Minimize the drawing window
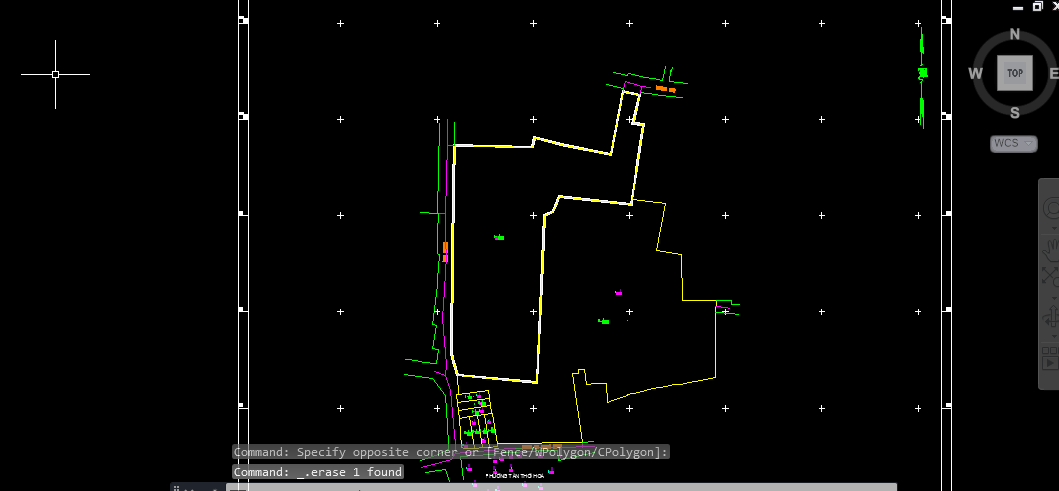Image resolution: width=1059 pixels, height=491 pixels. click(1017, 6)
